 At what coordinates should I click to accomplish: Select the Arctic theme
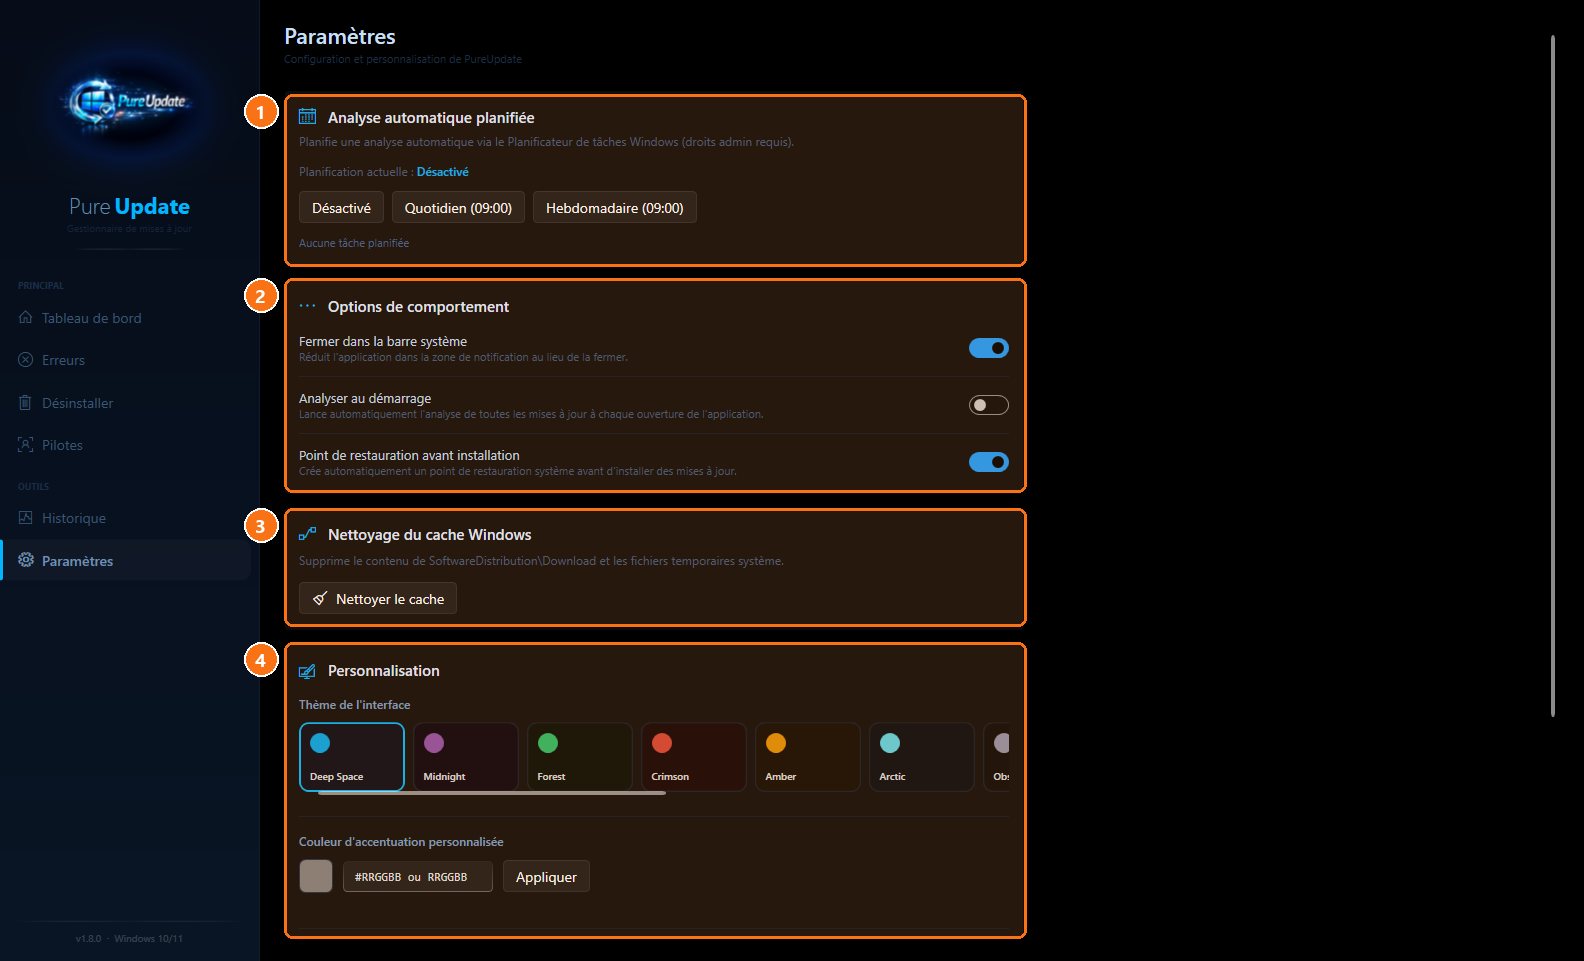pyautogui.click(x=922, y=757)
